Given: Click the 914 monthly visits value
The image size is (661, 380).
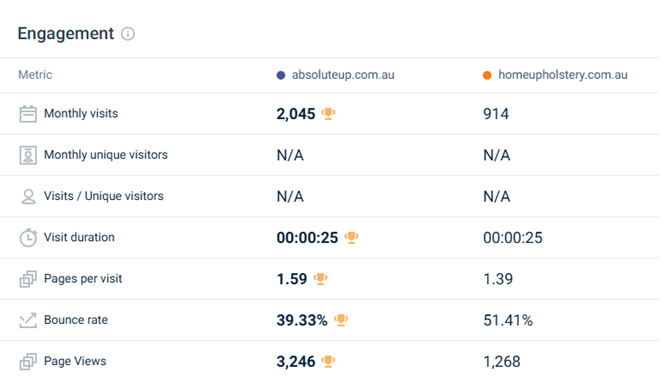Looking at the screenshot, I should 496,114.
